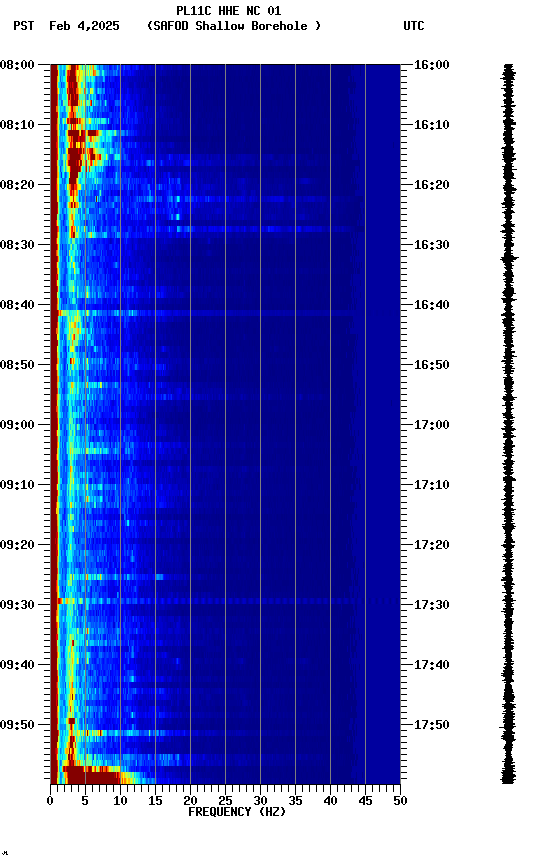Click the 20 Hz frequency axis label
This screenshot has width=552, height=864.
tap(190, 801)
